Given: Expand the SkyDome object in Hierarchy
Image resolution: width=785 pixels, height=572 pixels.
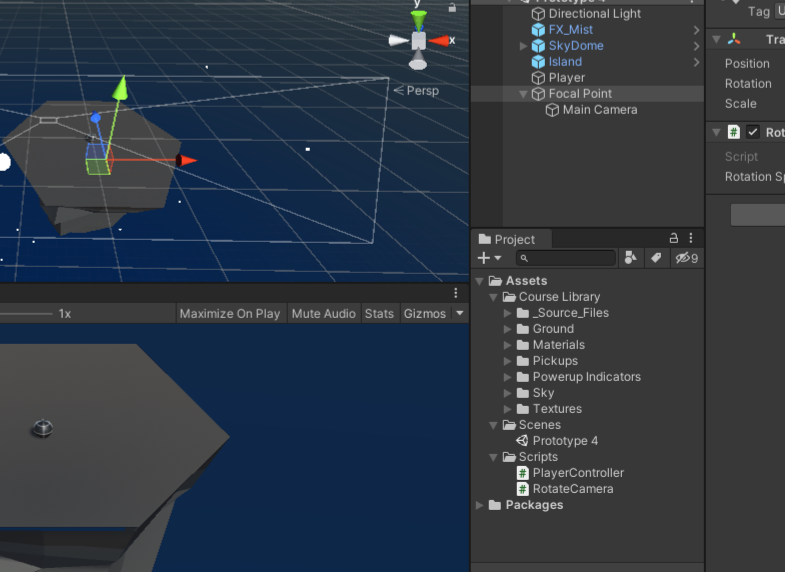Looking at the screenshot, I should [x=524, y=46].
